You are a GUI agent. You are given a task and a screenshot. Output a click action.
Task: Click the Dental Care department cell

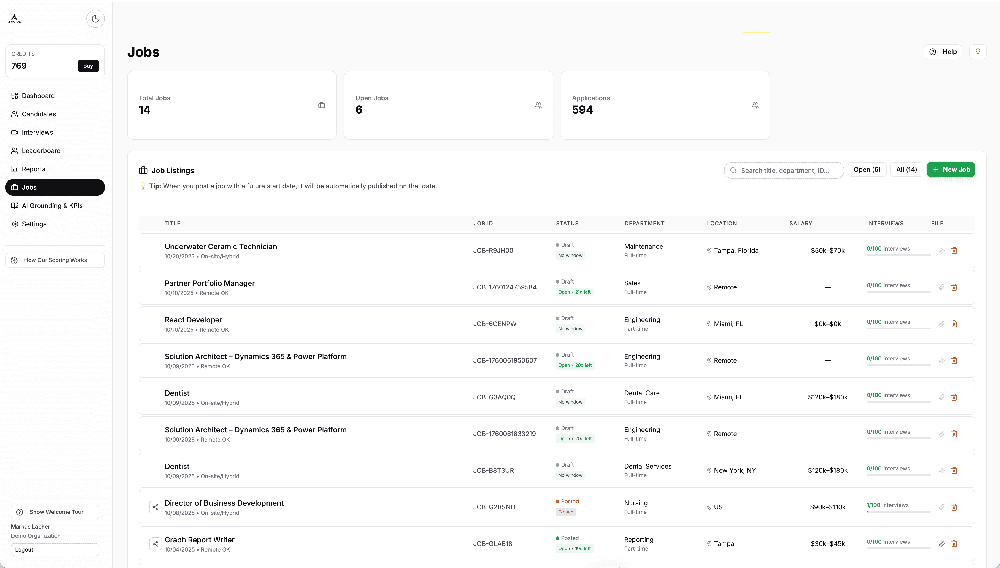[x=642, y=393]
